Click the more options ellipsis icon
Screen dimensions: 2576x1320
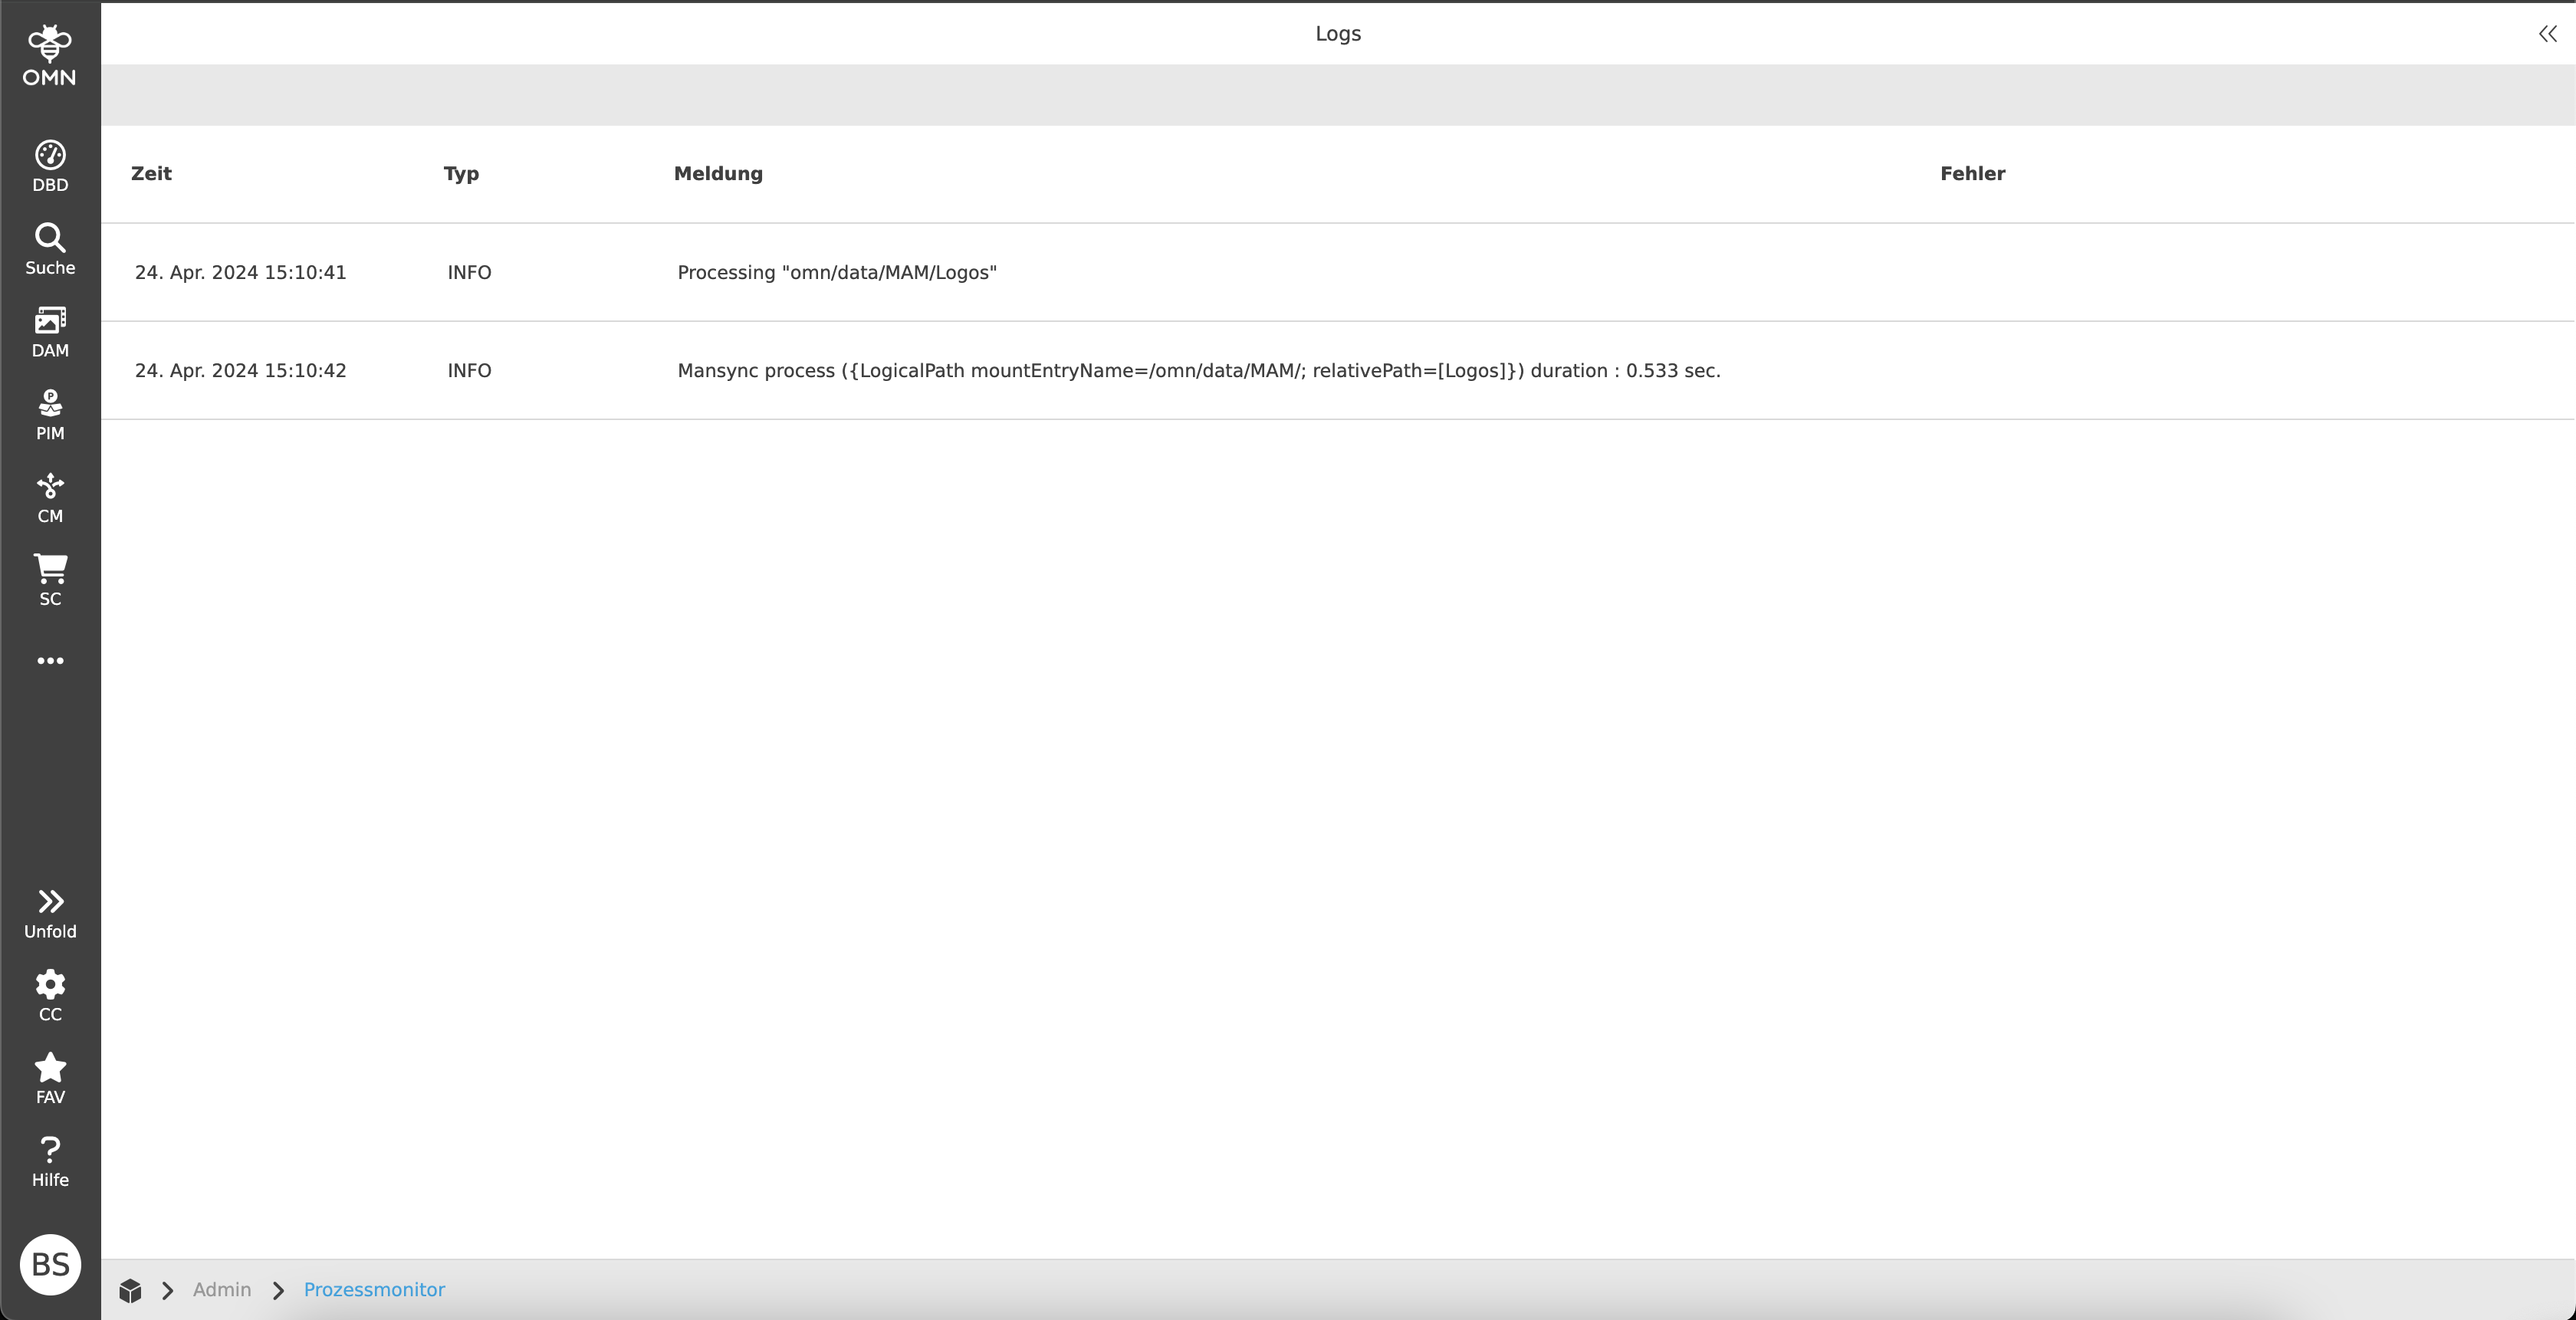tap(50, 660)
